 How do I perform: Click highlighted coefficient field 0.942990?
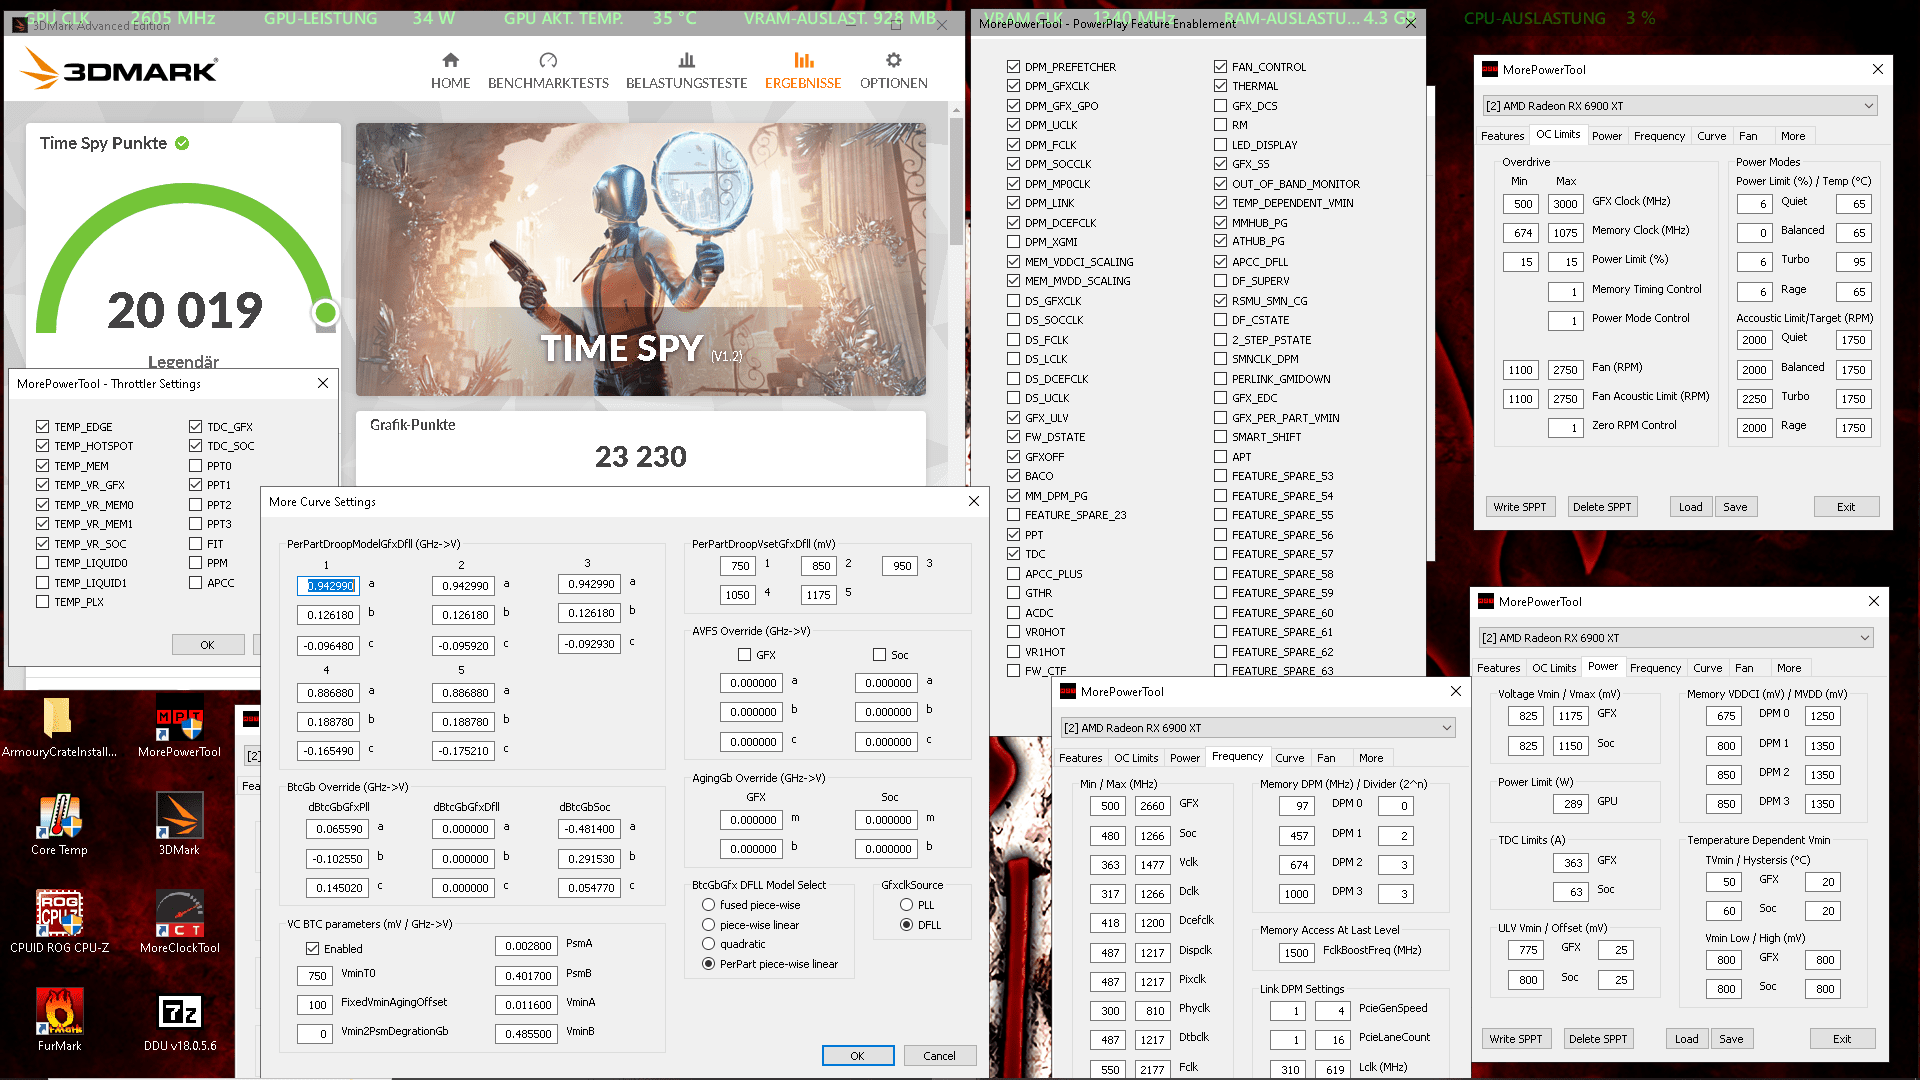330,586
